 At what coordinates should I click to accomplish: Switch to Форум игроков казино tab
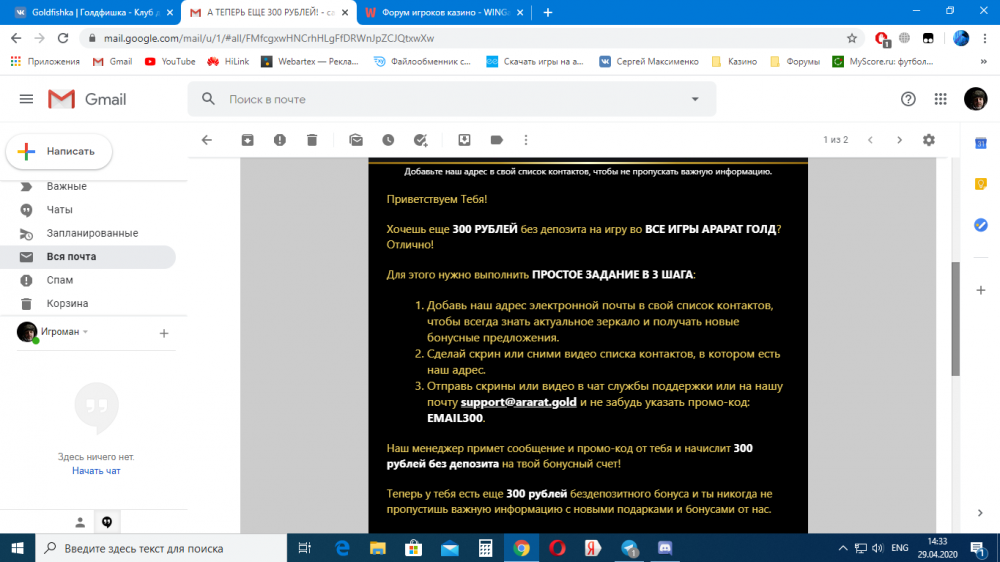point(444,12)
